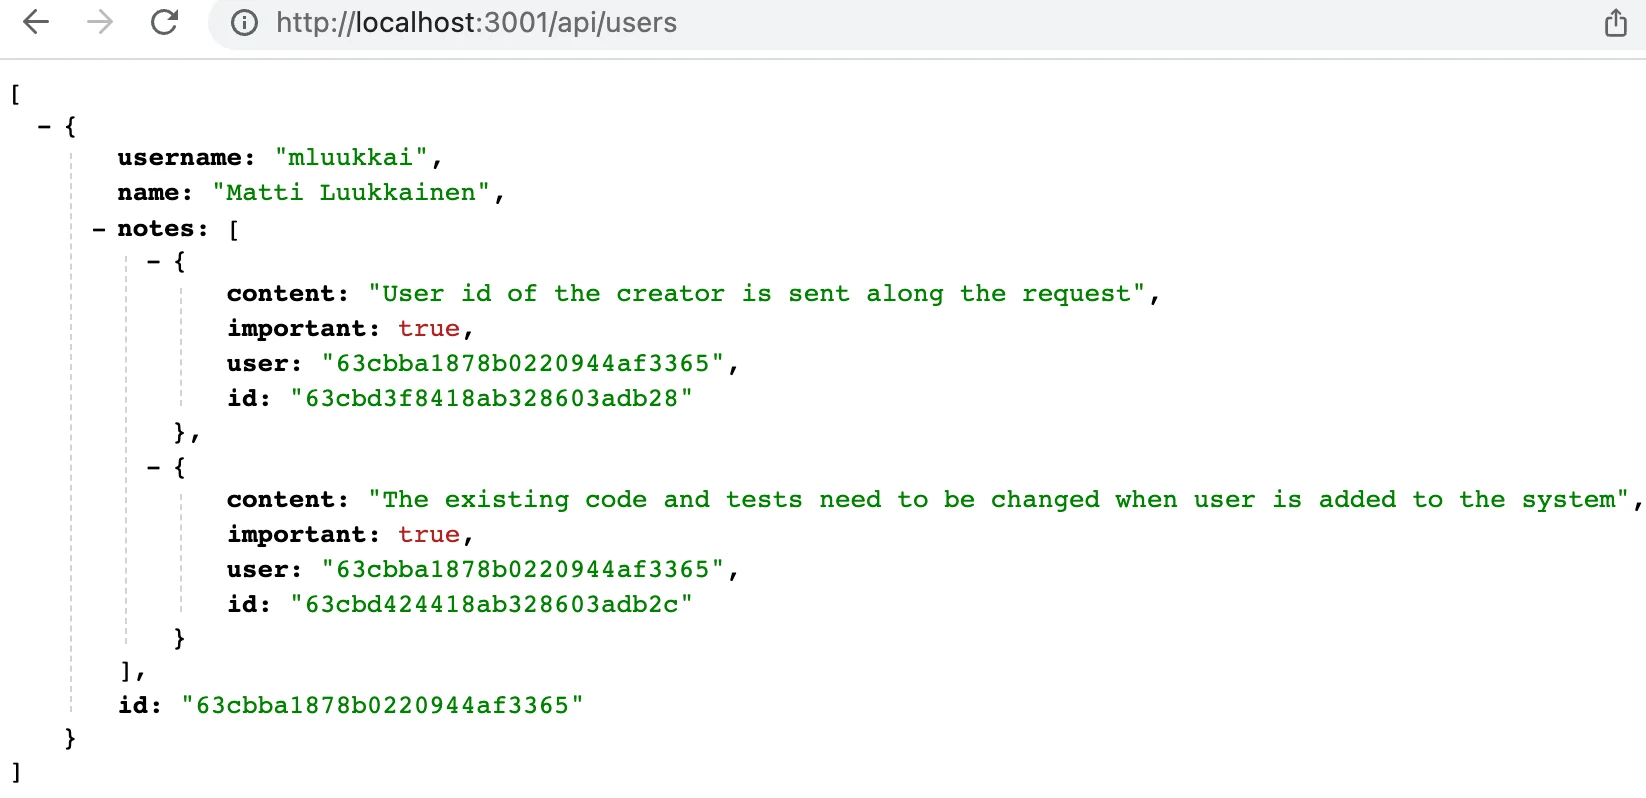The height and width of the screenshot is (798, 1646).
Task: Go back with the browser back arrow
Action: 36,22
